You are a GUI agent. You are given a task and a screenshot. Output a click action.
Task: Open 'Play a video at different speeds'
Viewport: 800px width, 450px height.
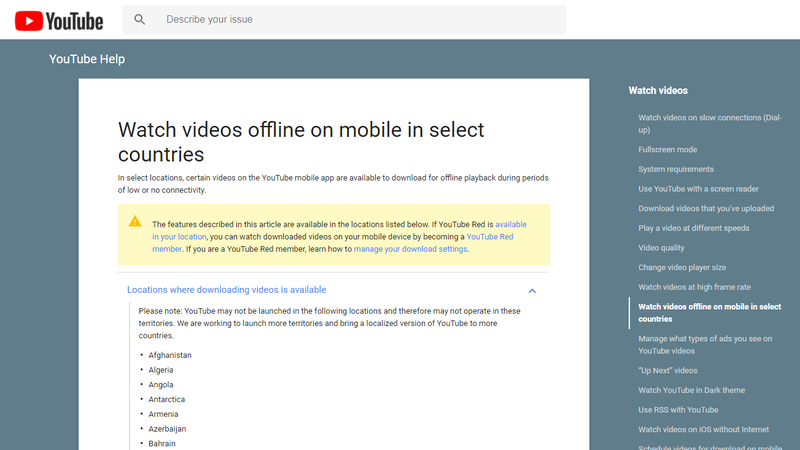tap(694, 228)
